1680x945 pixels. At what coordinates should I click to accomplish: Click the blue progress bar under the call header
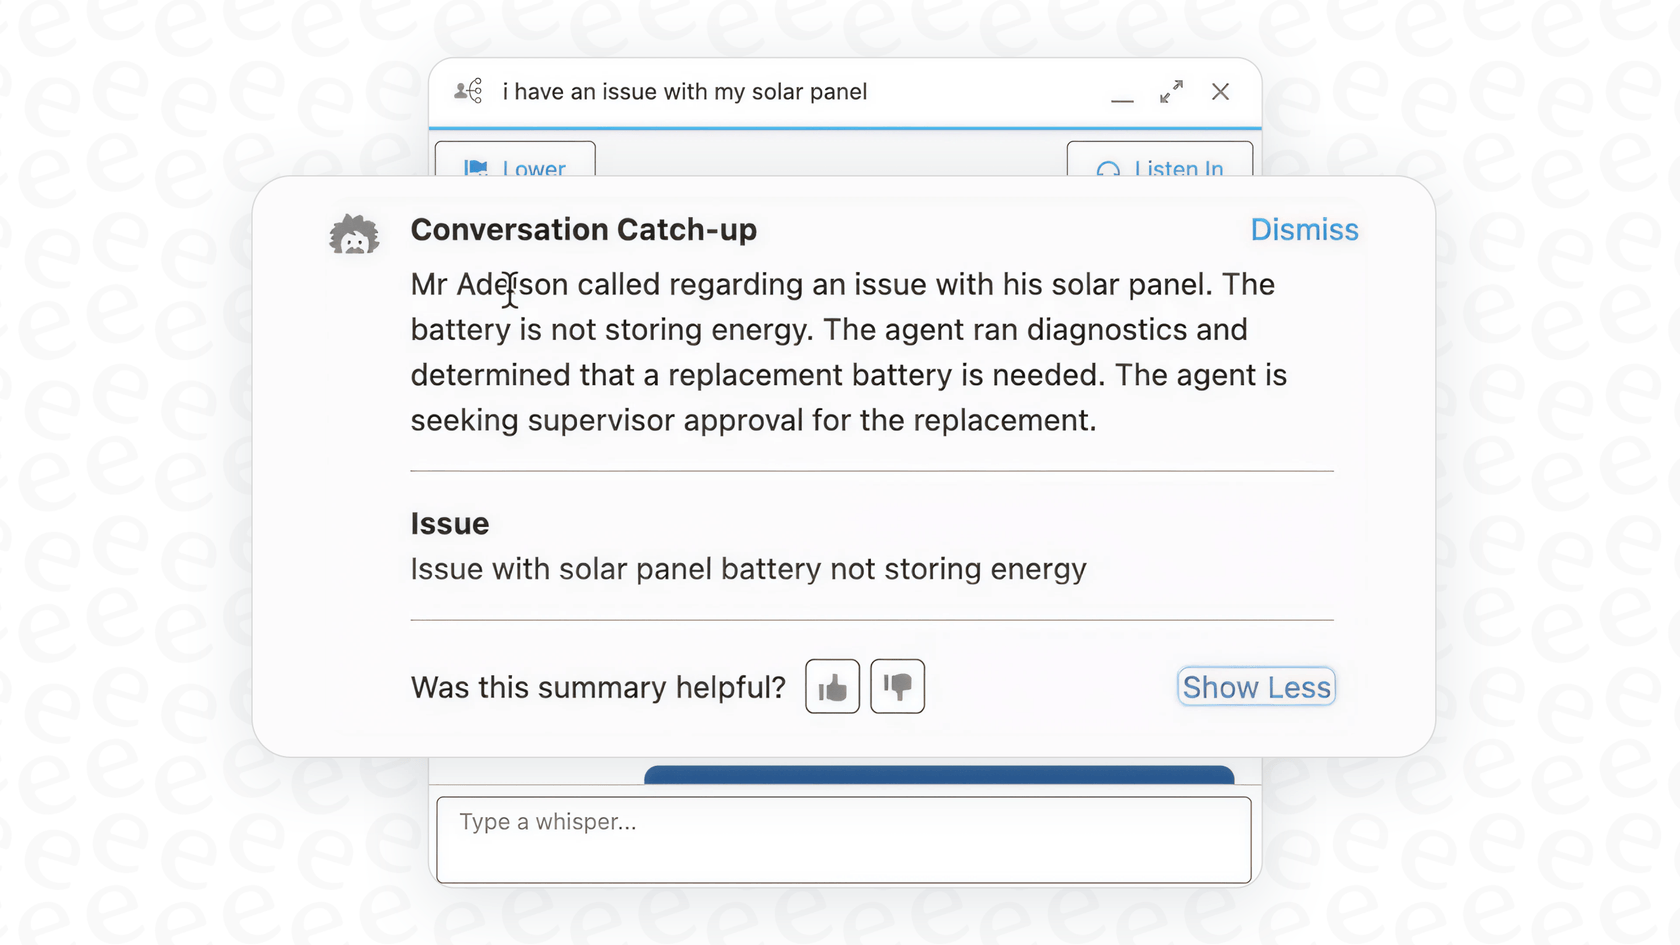pos(845,126)
